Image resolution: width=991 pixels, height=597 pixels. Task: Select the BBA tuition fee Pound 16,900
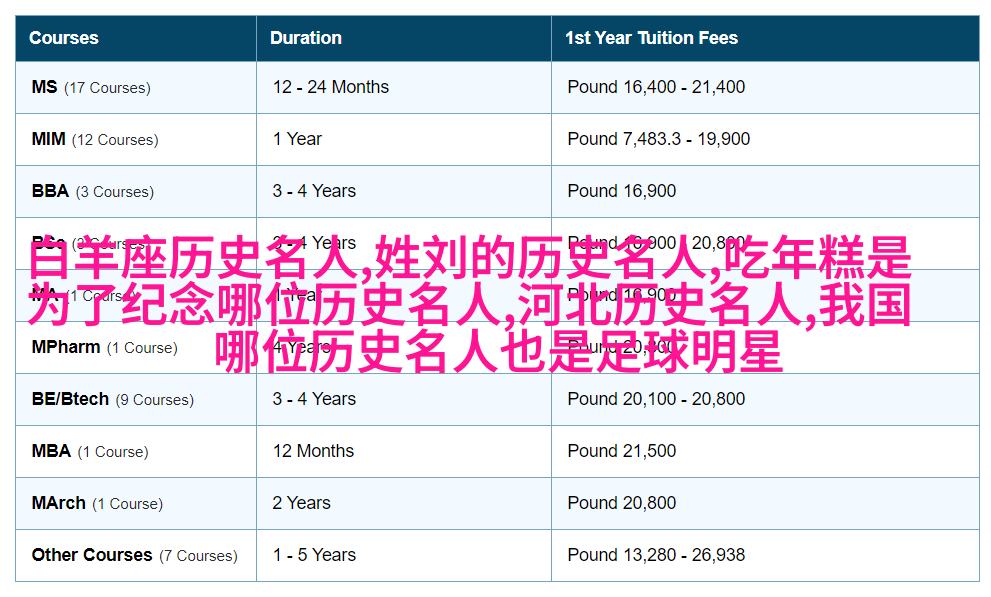point(621,191)
